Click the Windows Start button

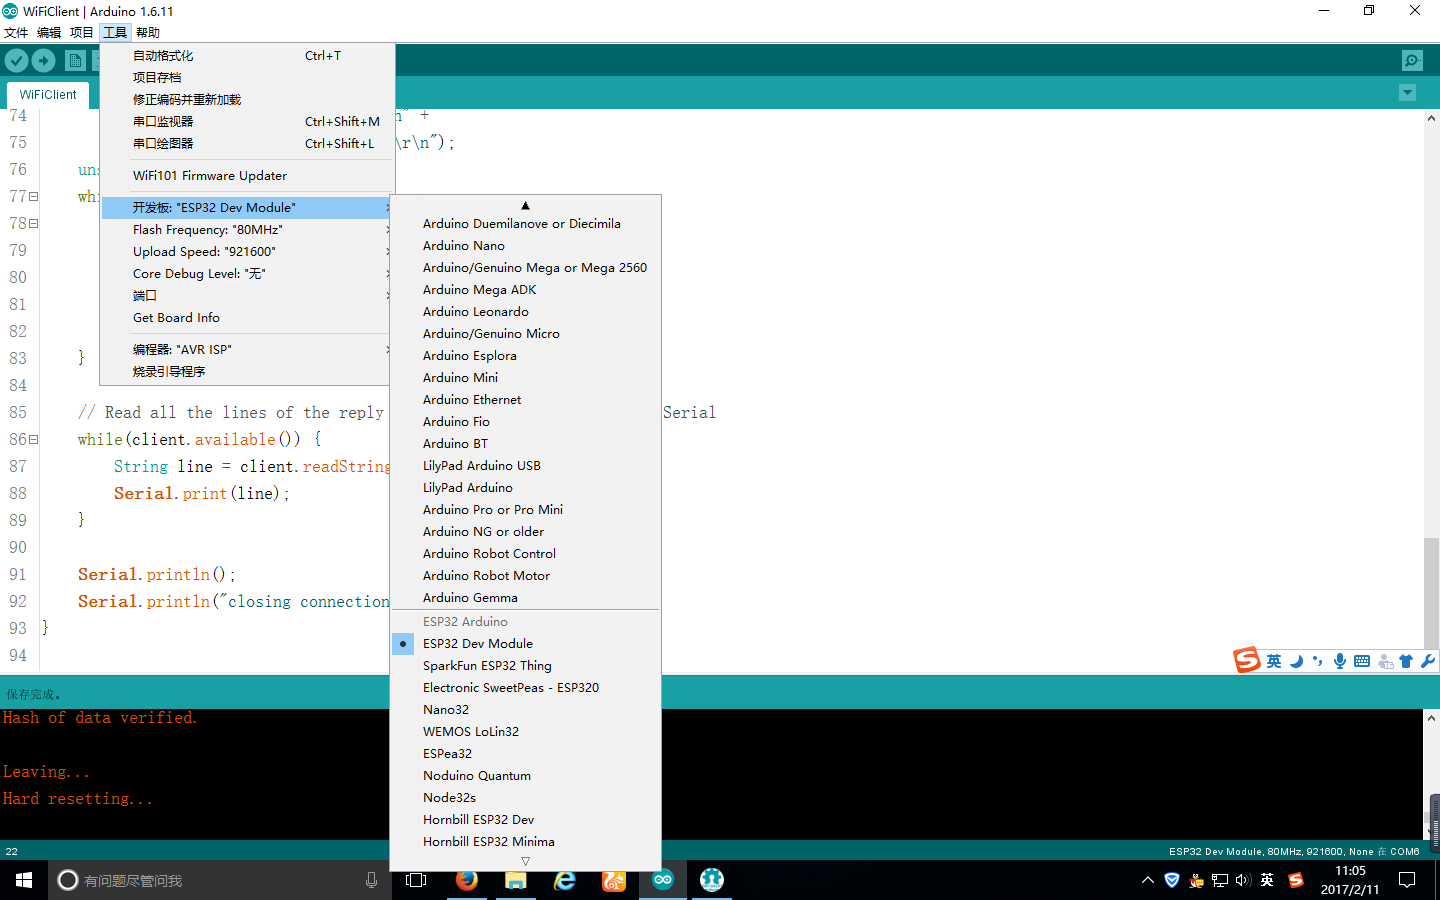[24, 880]
